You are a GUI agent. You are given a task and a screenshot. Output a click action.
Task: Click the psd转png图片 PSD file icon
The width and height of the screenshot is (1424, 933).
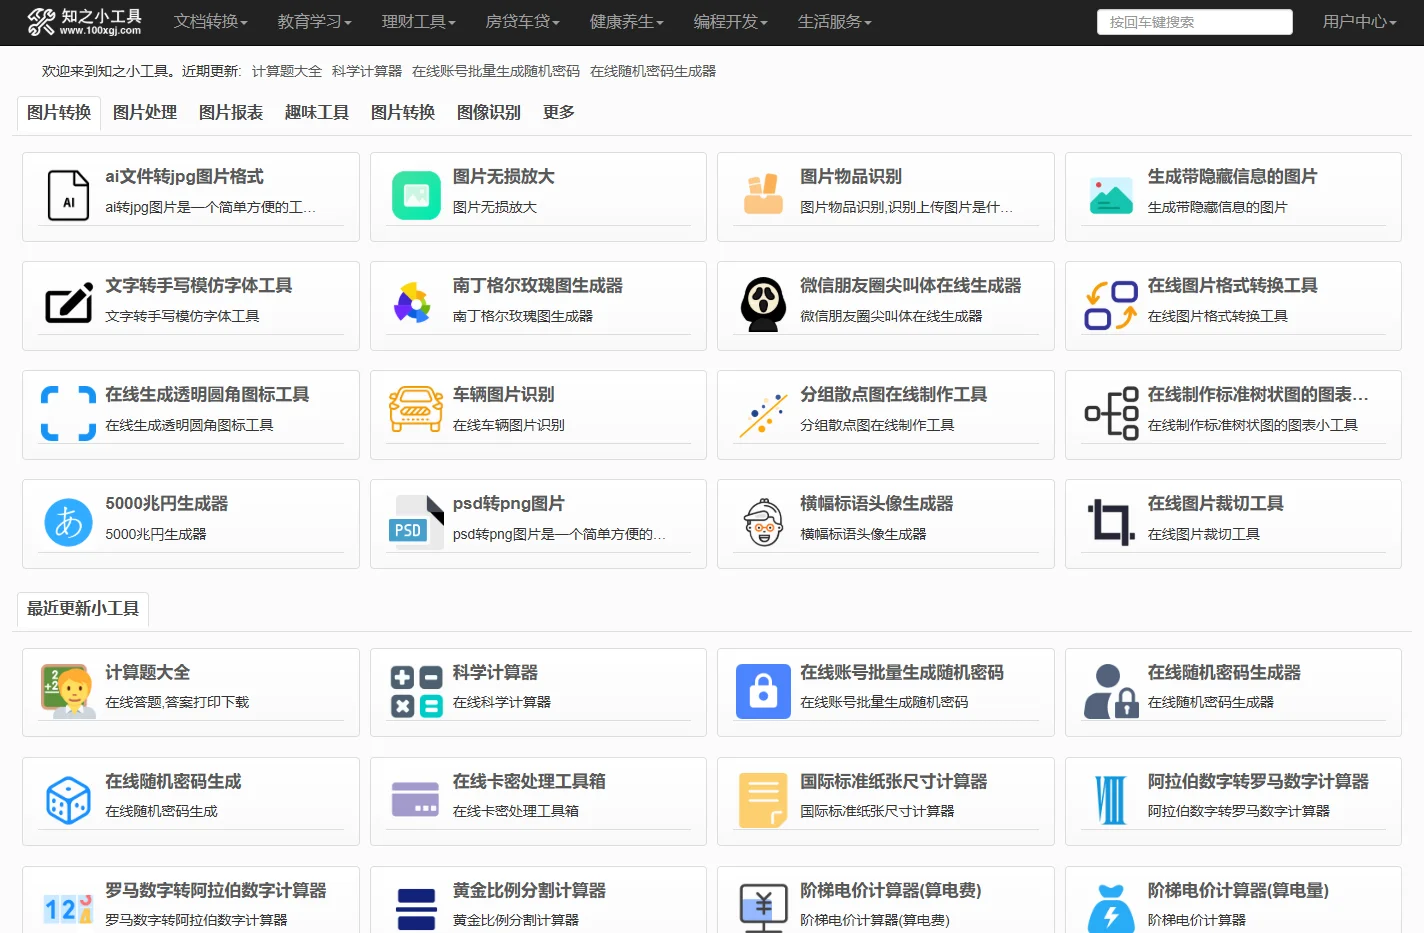point(416,522)
